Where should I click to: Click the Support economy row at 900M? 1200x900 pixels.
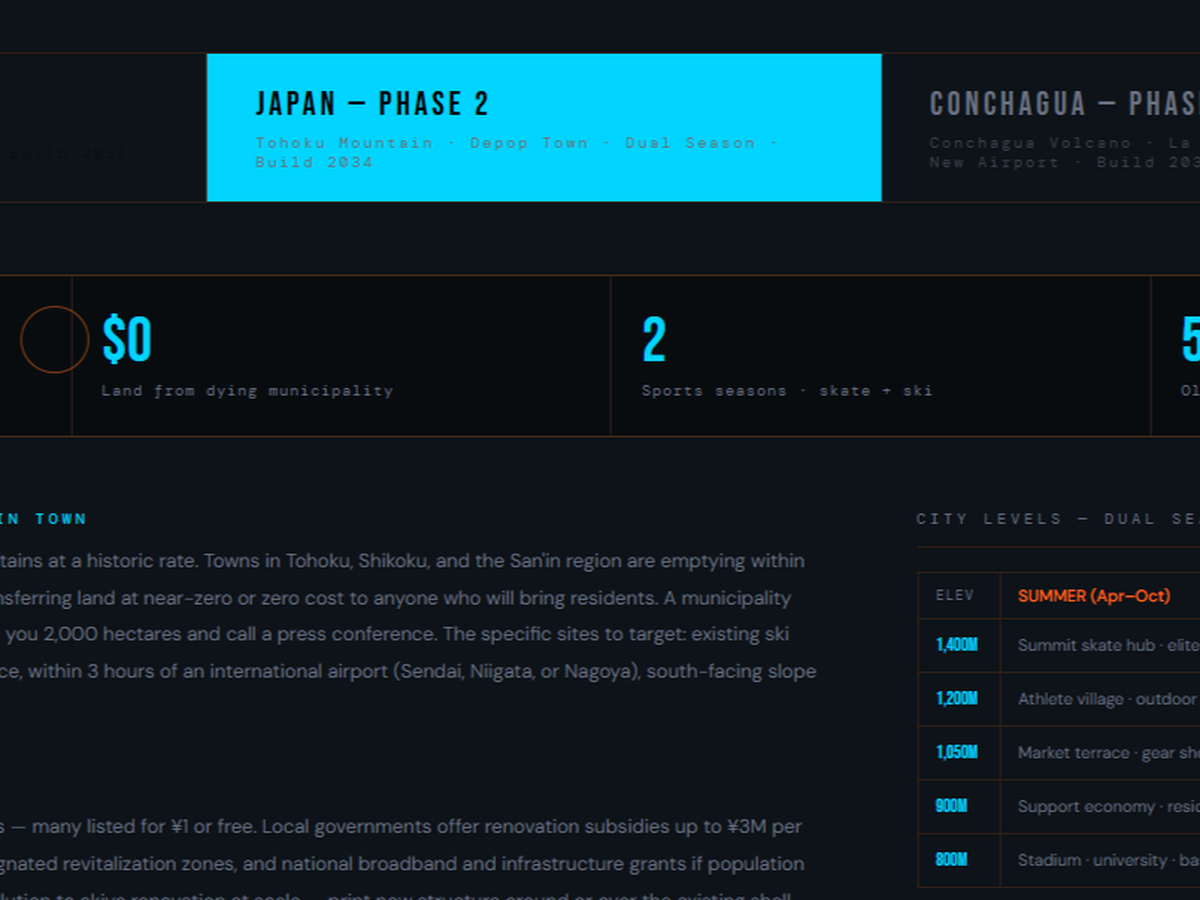[1106, 807]
